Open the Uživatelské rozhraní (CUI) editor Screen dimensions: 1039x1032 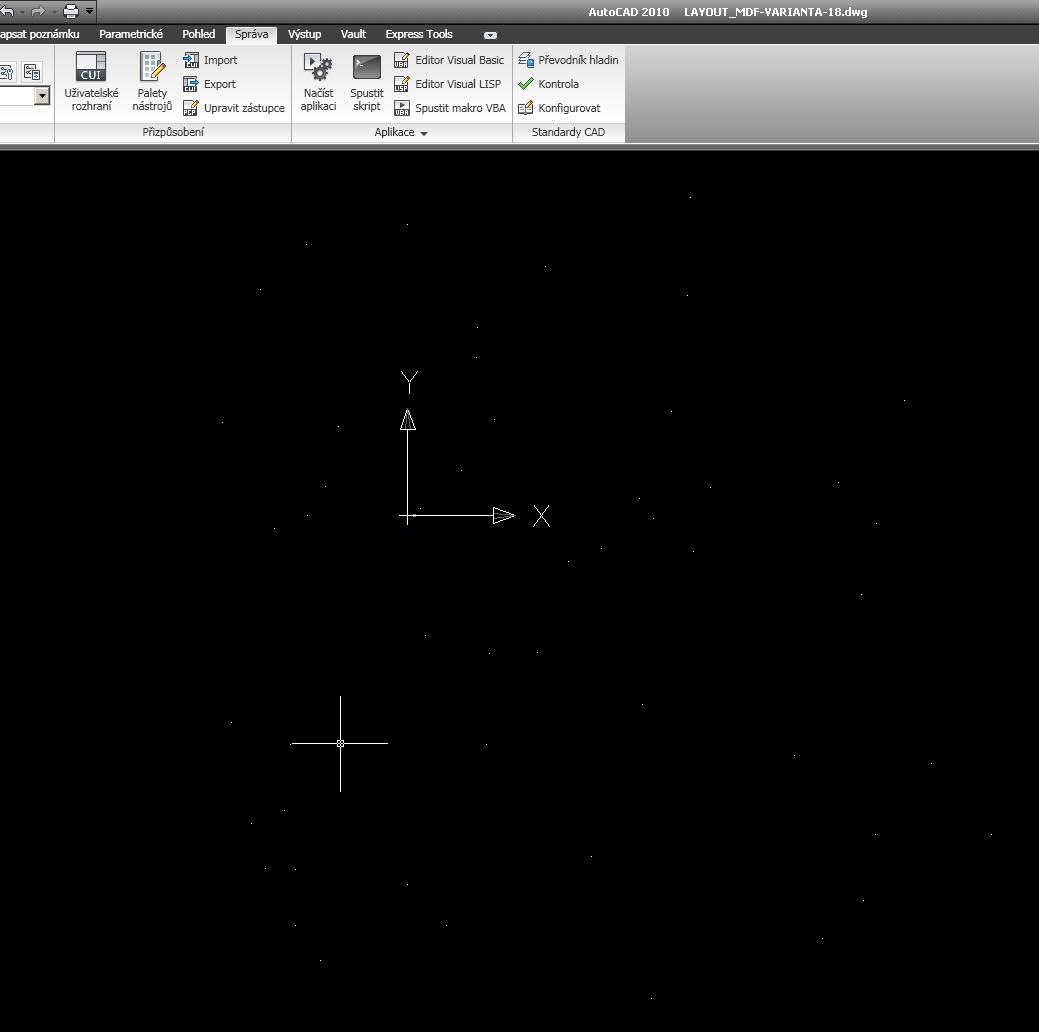[91, 68]
